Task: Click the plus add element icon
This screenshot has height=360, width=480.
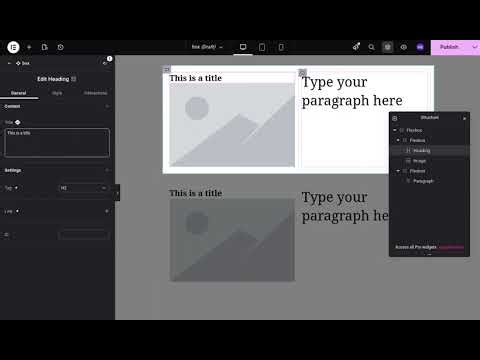Action: [x=29, y=47]
